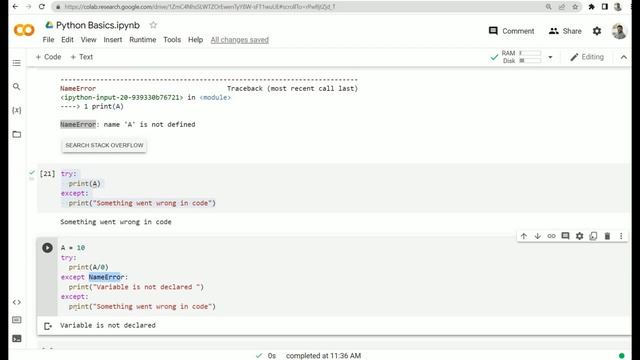This screenshot has width=640, height=360.
Task: Click the notebook title Python Basics.ipynb
Action: click(98, 25)
